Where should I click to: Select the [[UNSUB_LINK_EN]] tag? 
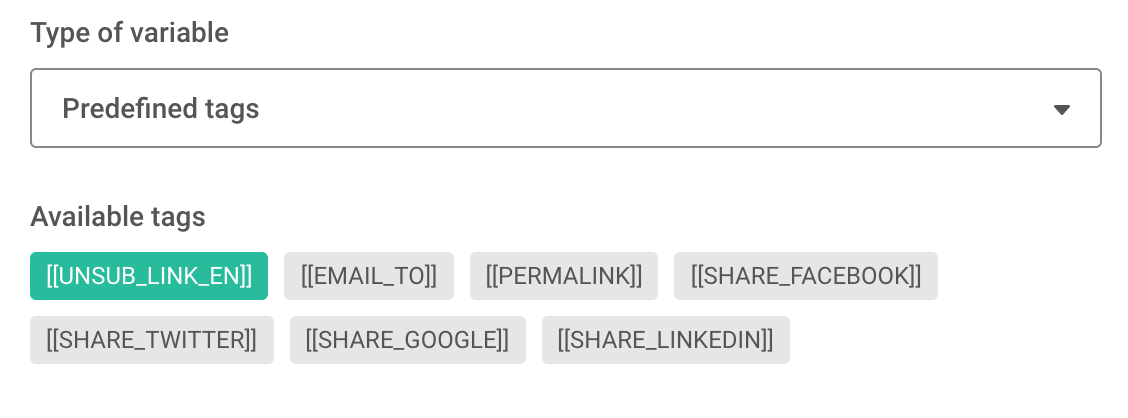pos(149,276)
